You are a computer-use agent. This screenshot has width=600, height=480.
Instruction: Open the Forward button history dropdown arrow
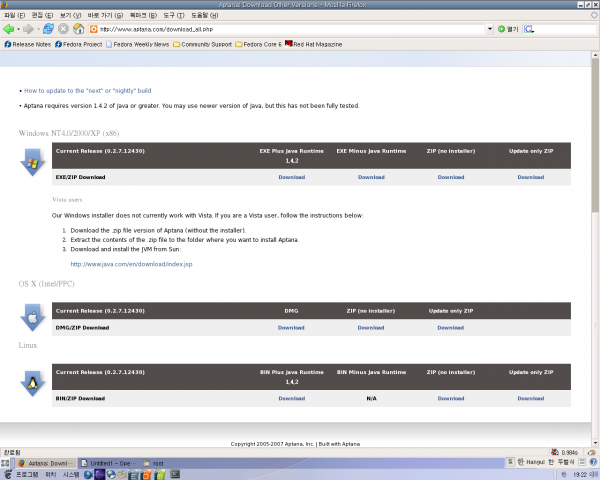tap(38, 29)
